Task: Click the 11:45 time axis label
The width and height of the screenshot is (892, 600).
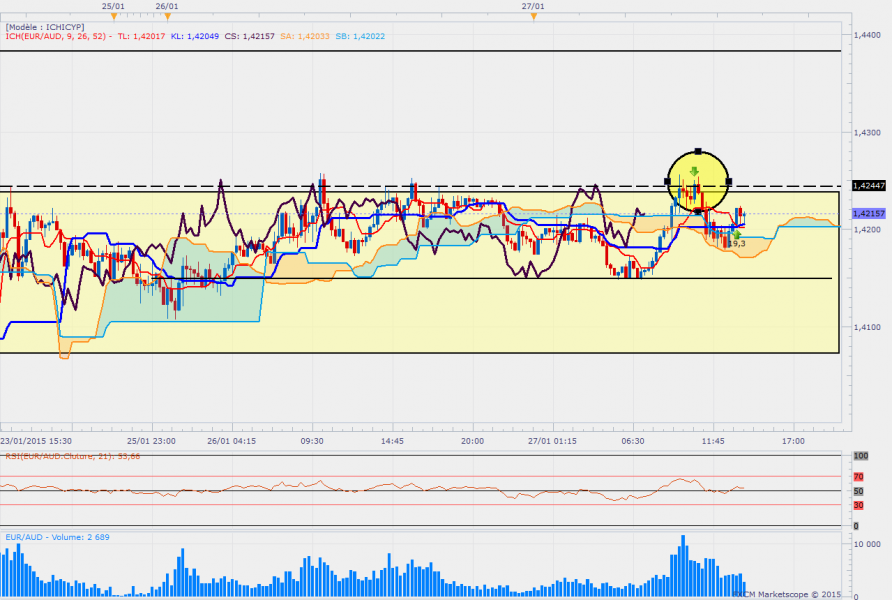Action: [713, 441]
